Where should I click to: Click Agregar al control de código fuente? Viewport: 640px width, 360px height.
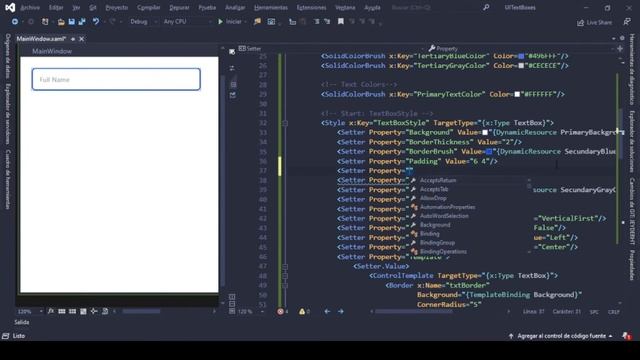click(x=561, y=336)
